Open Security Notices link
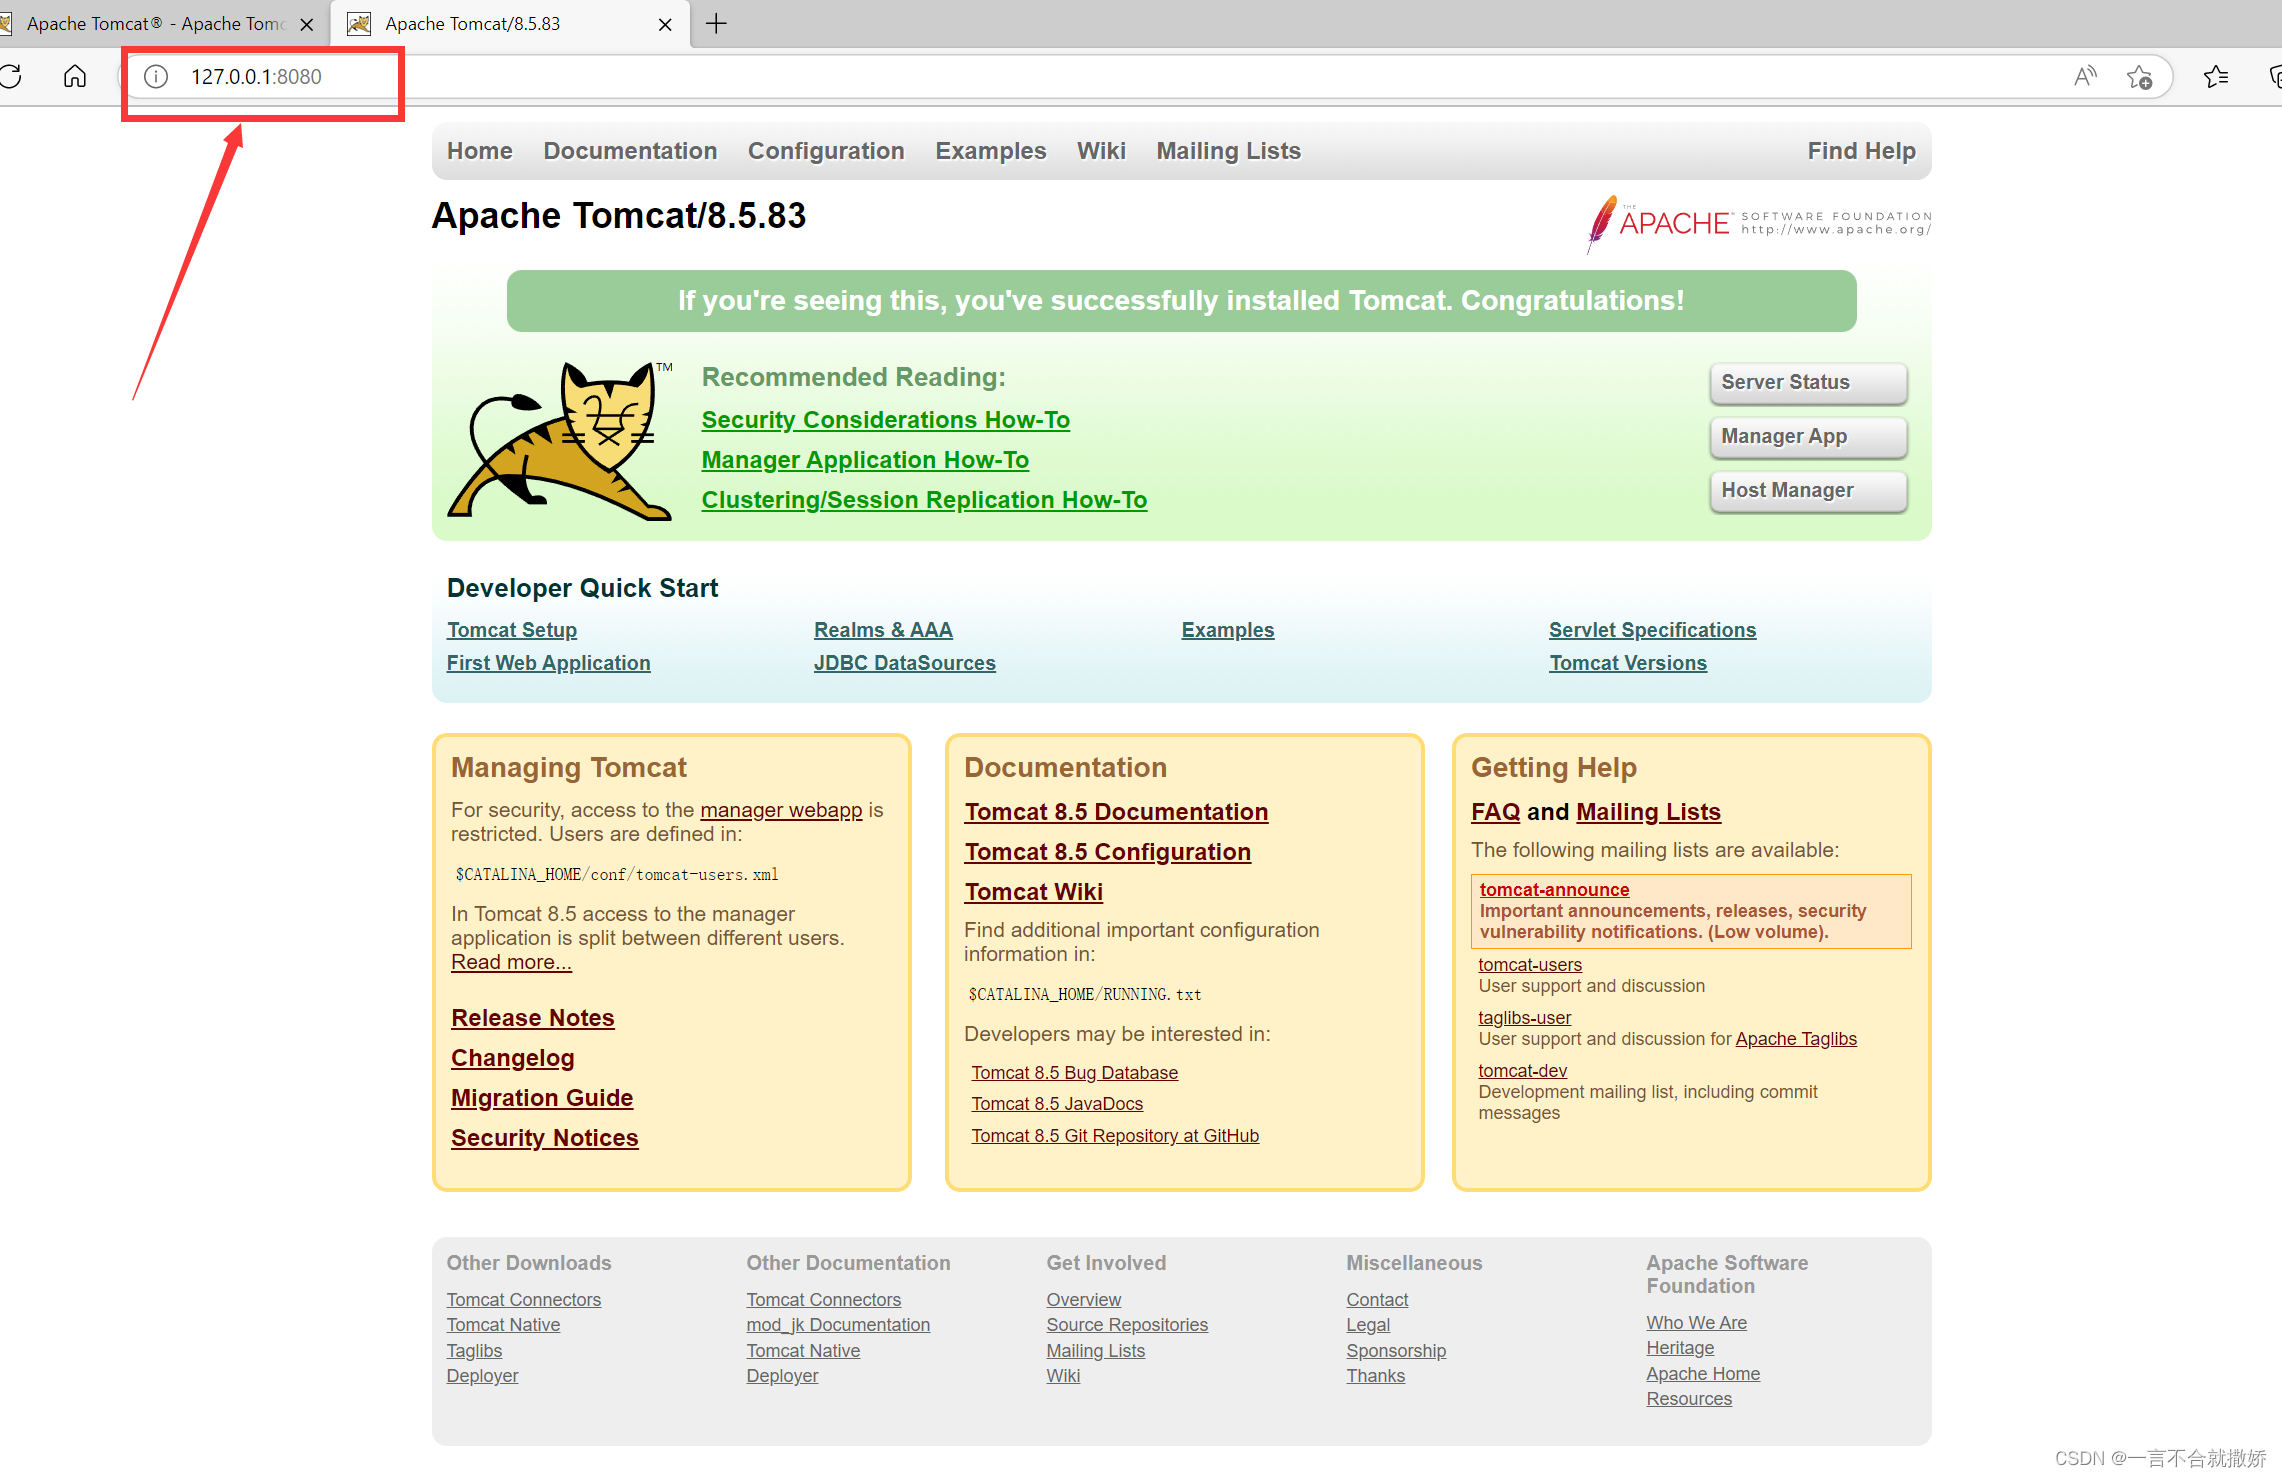Image resolution: width=2282 pixels, height=1477 pixels. (x=545, y=1138)
